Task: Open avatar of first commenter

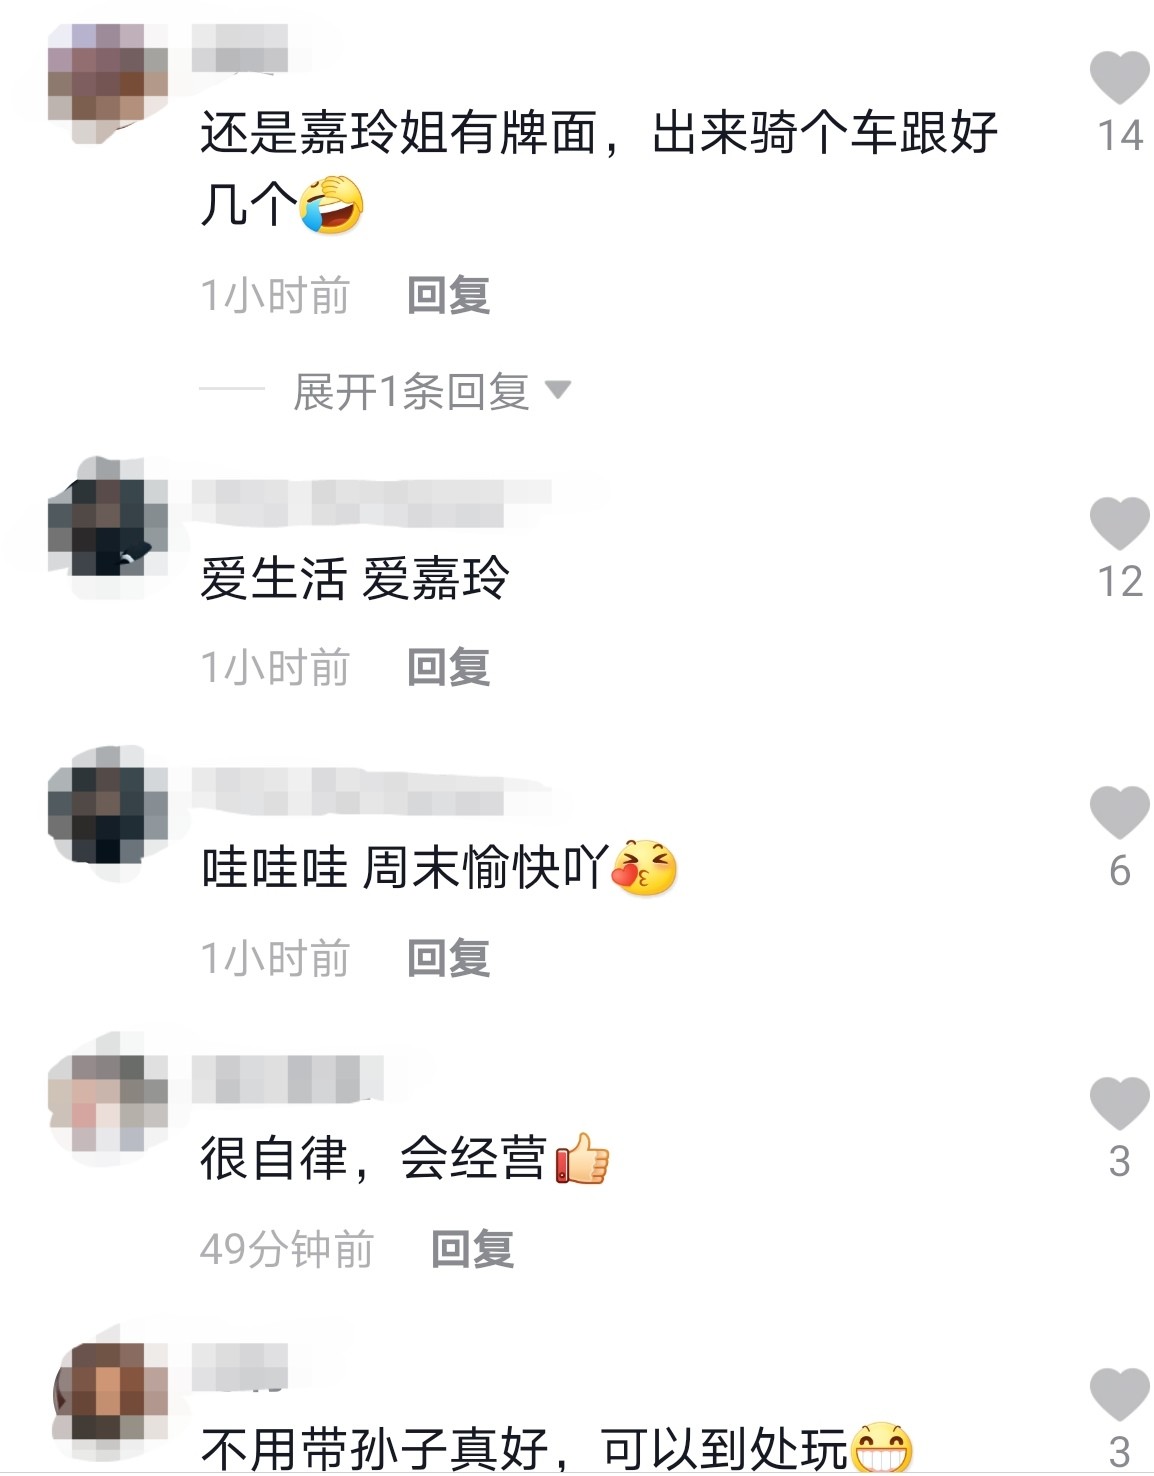Action: tap(107, 84)
